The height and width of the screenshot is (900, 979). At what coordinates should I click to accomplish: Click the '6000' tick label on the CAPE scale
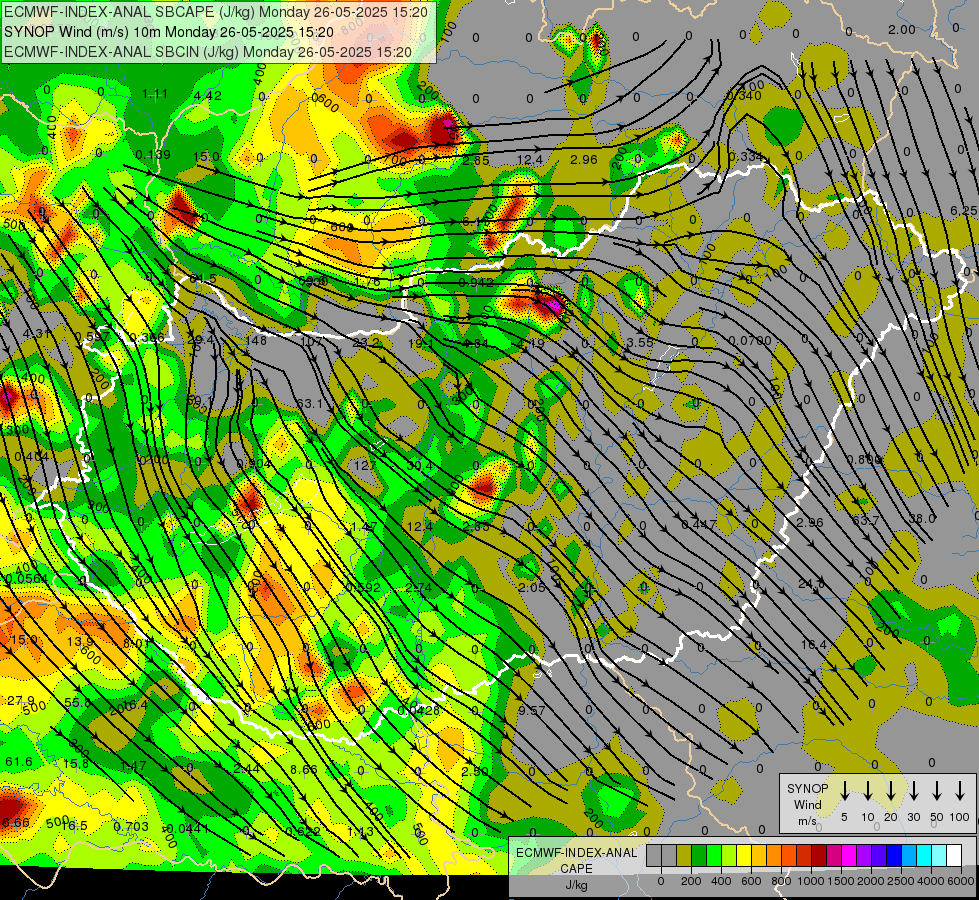click(x=960, y=881)
